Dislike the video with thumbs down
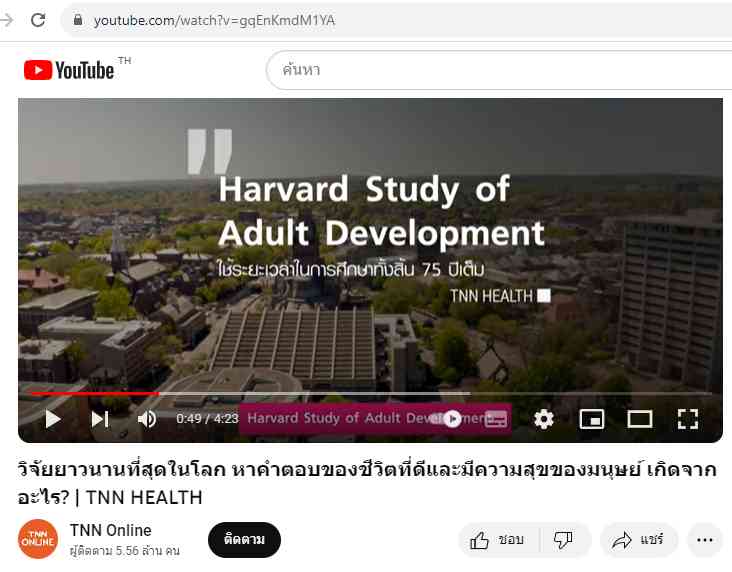Screen dimensions: 732x572 [563, 540]
